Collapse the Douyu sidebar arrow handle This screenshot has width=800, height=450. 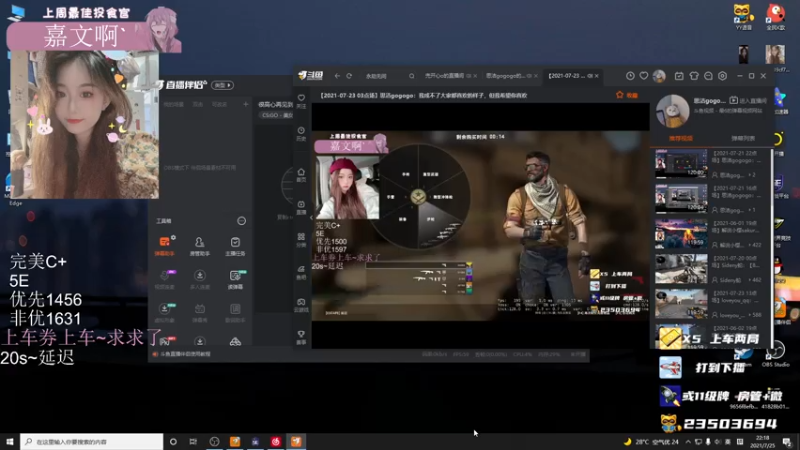[311, 217]
